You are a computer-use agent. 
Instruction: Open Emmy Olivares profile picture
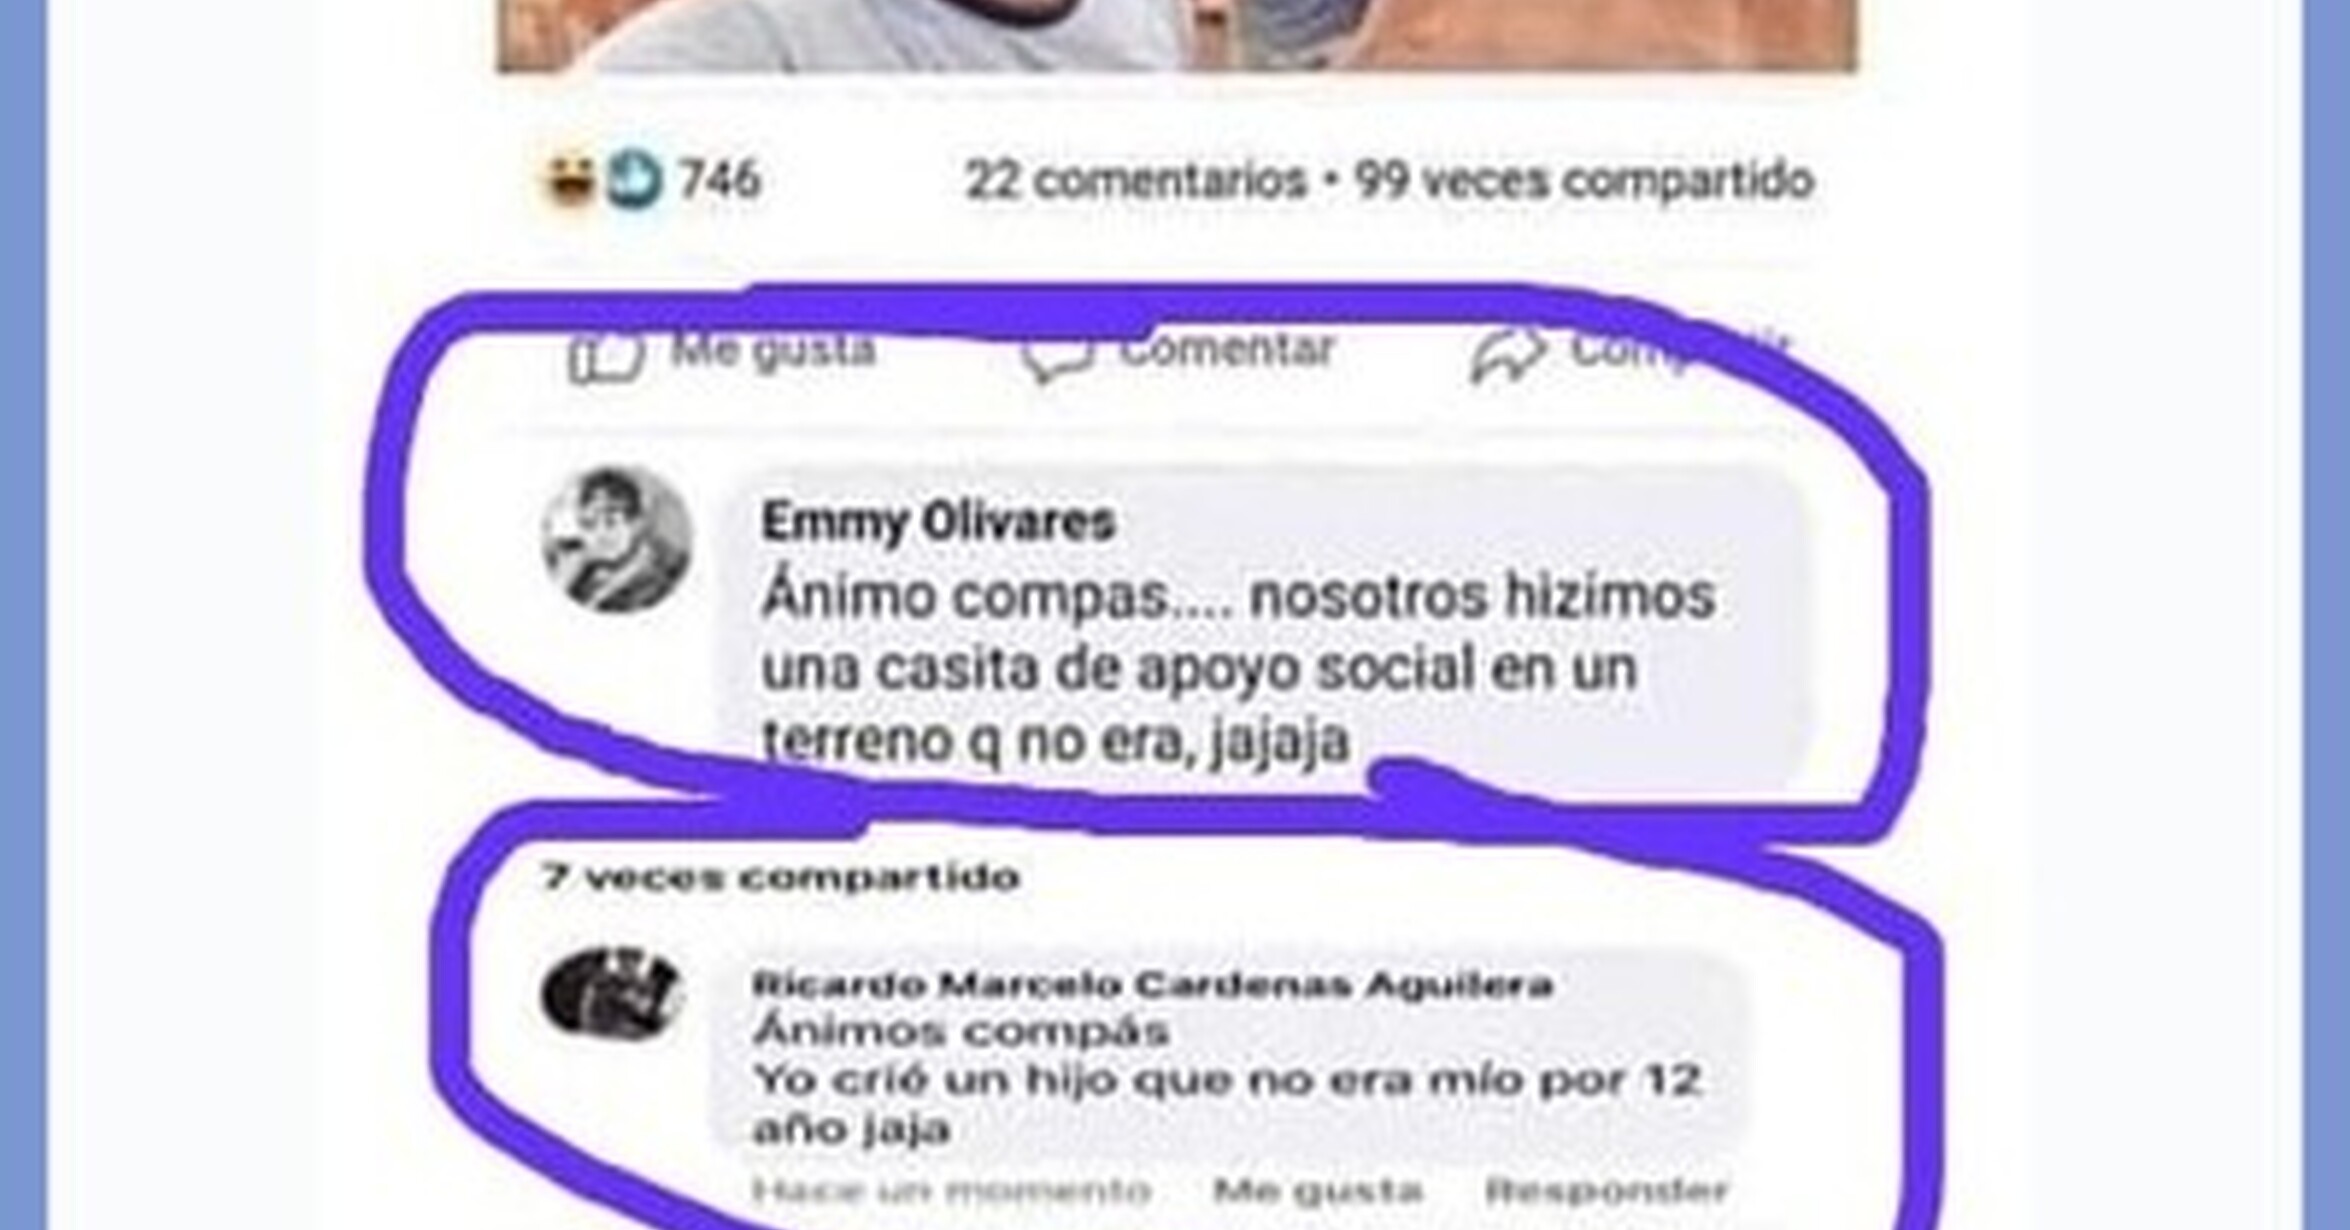point(617,540)
